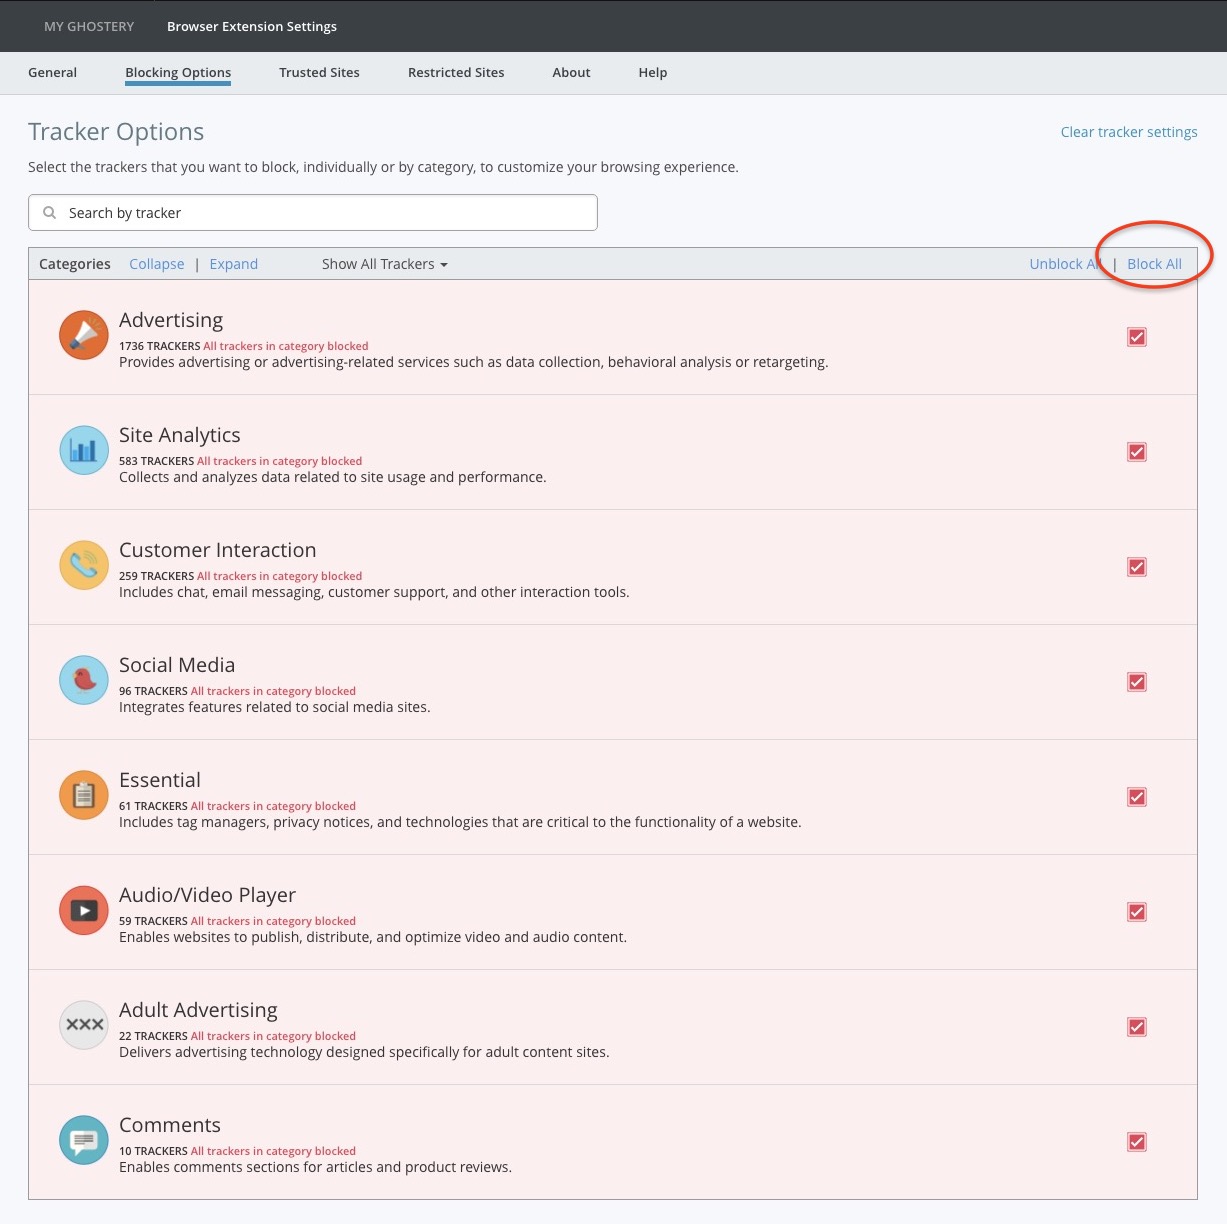Click the Adult Advertising XXX icon

pyautogui.click(x=84, y=1025)
